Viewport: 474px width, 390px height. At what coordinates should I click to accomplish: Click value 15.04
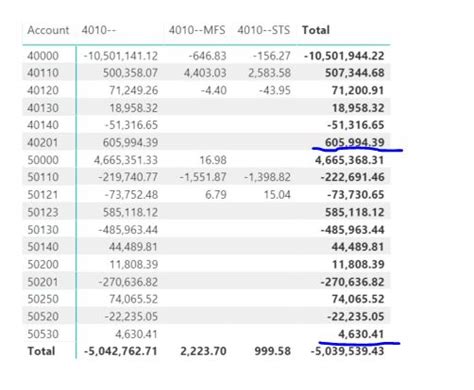[x=277, y=195]
